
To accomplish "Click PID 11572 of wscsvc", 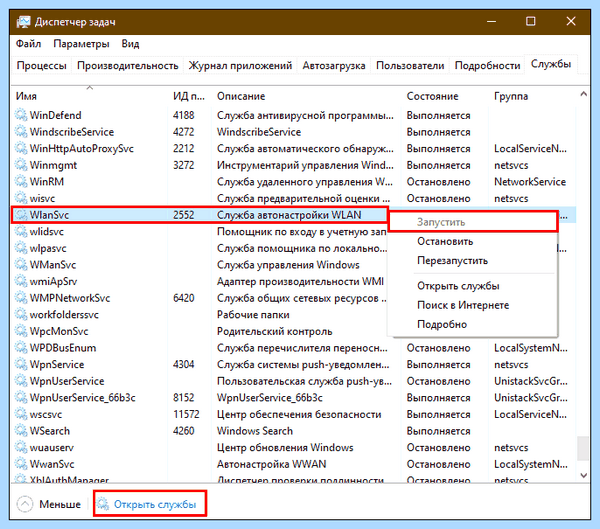I will 186,414.
